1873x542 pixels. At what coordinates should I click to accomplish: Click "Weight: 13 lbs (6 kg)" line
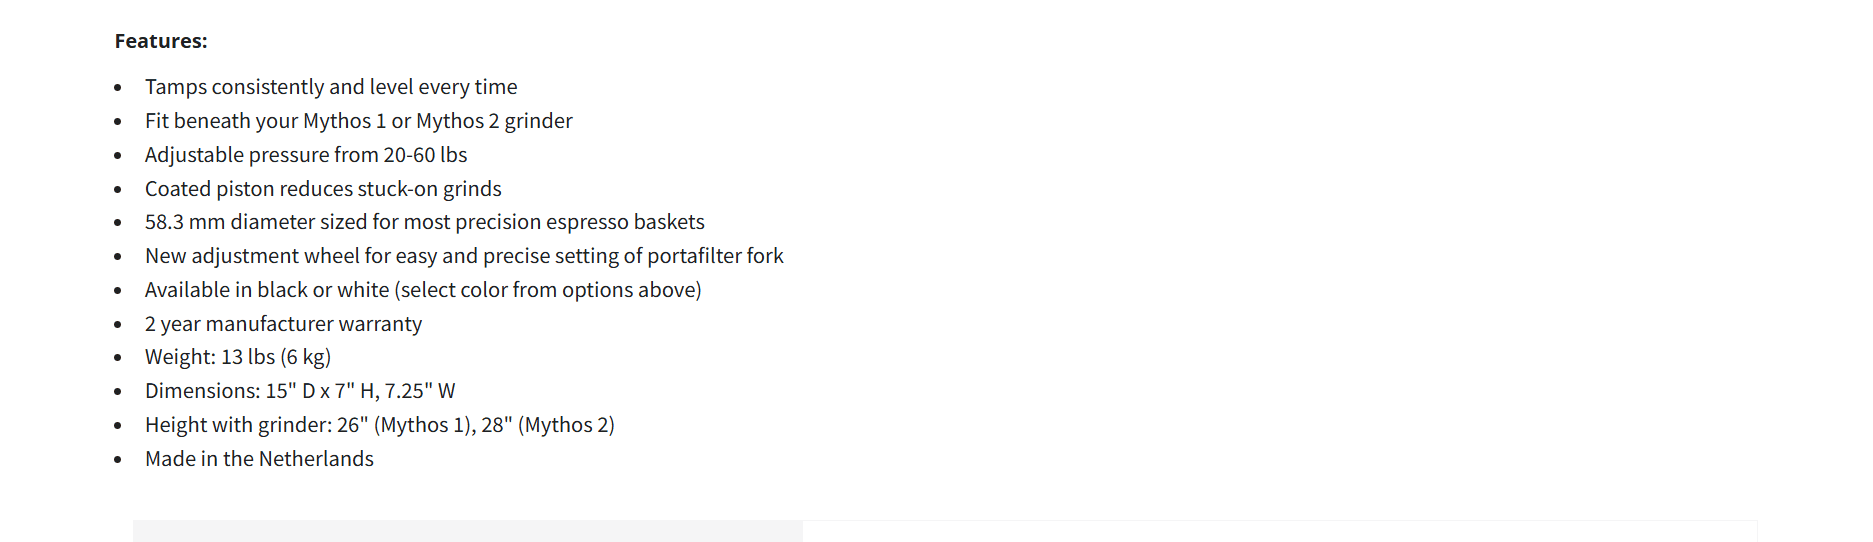click(238, 357)
